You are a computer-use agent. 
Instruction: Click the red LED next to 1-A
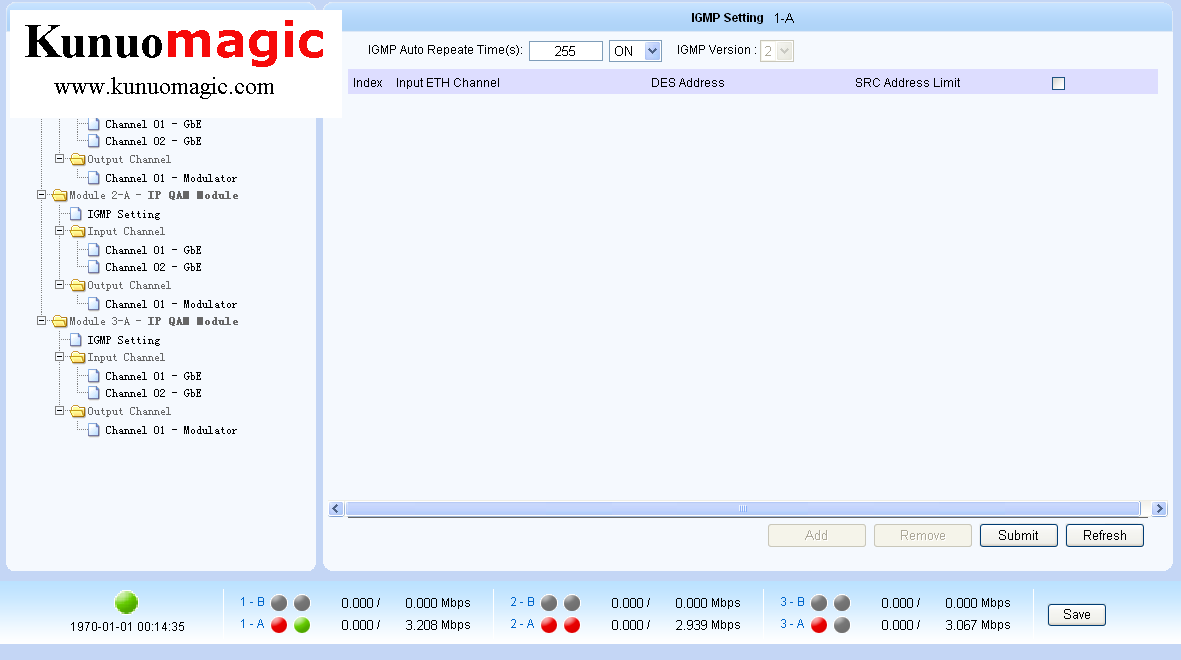[279, 625]
